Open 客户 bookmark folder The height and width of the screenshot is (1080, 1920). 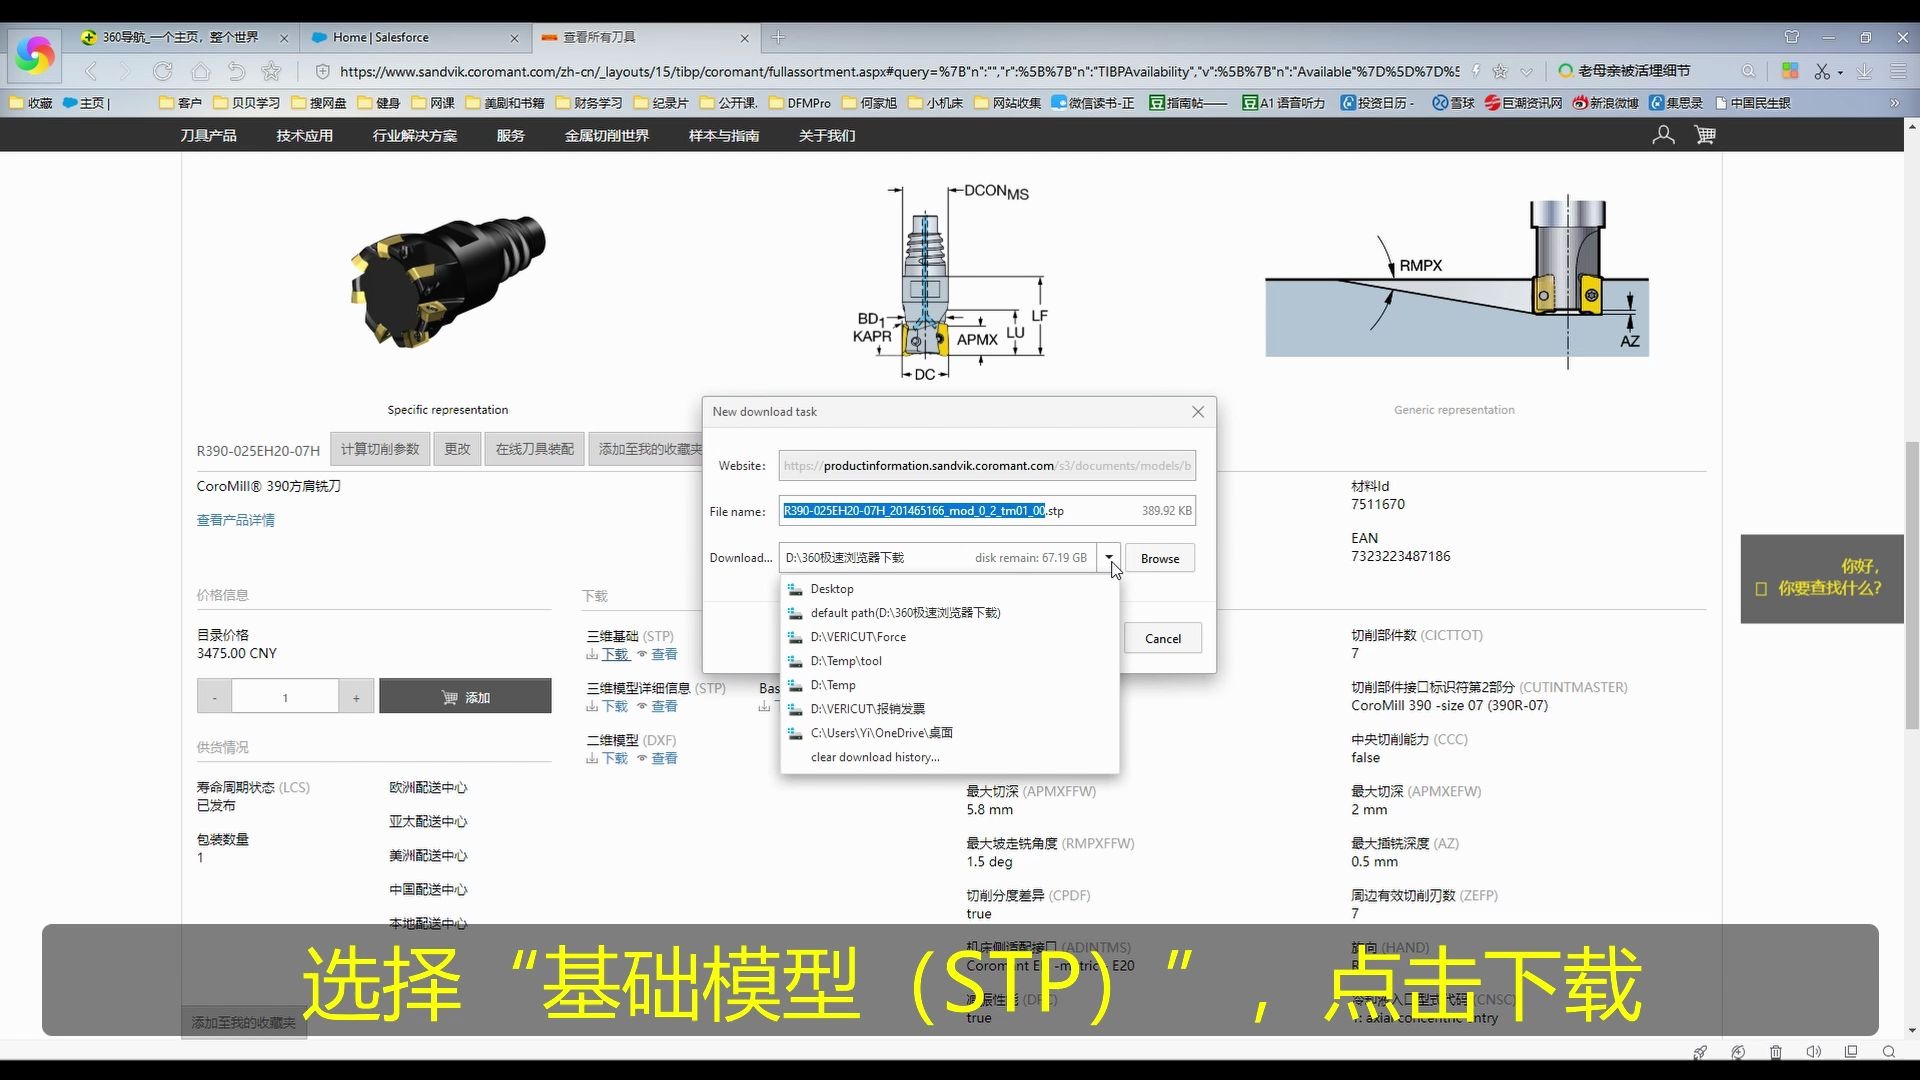click(180, 103)
